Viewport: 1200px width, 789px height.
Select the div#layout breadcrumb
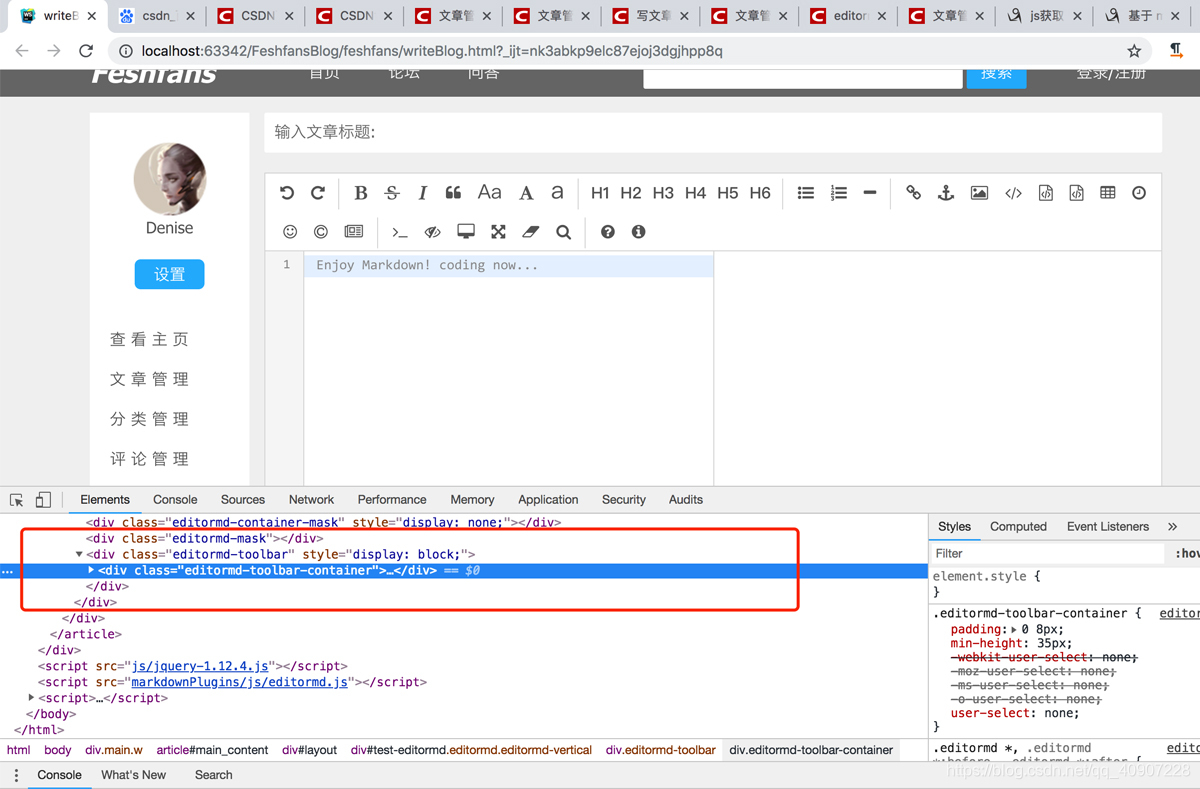point(309,750)
